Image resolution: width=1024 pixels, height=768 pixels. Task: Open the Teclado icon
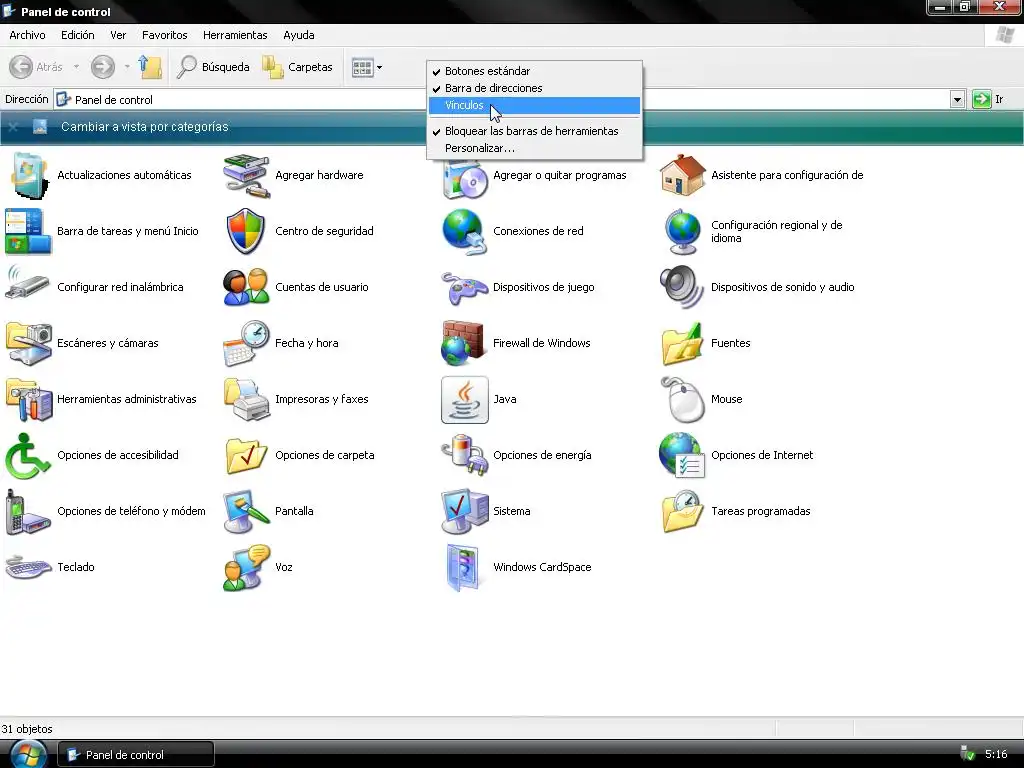tap(28, 567)
